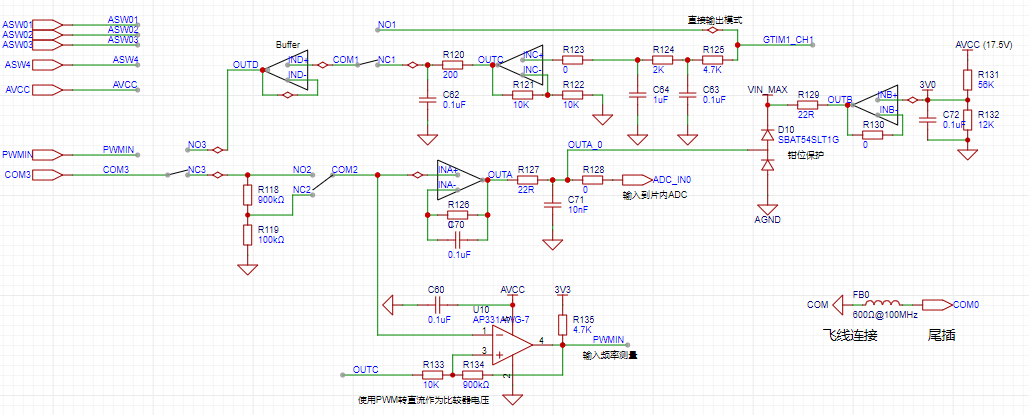
Task: Select the C62 0.1uF capacitor symbol
Action: click(428, 100)
